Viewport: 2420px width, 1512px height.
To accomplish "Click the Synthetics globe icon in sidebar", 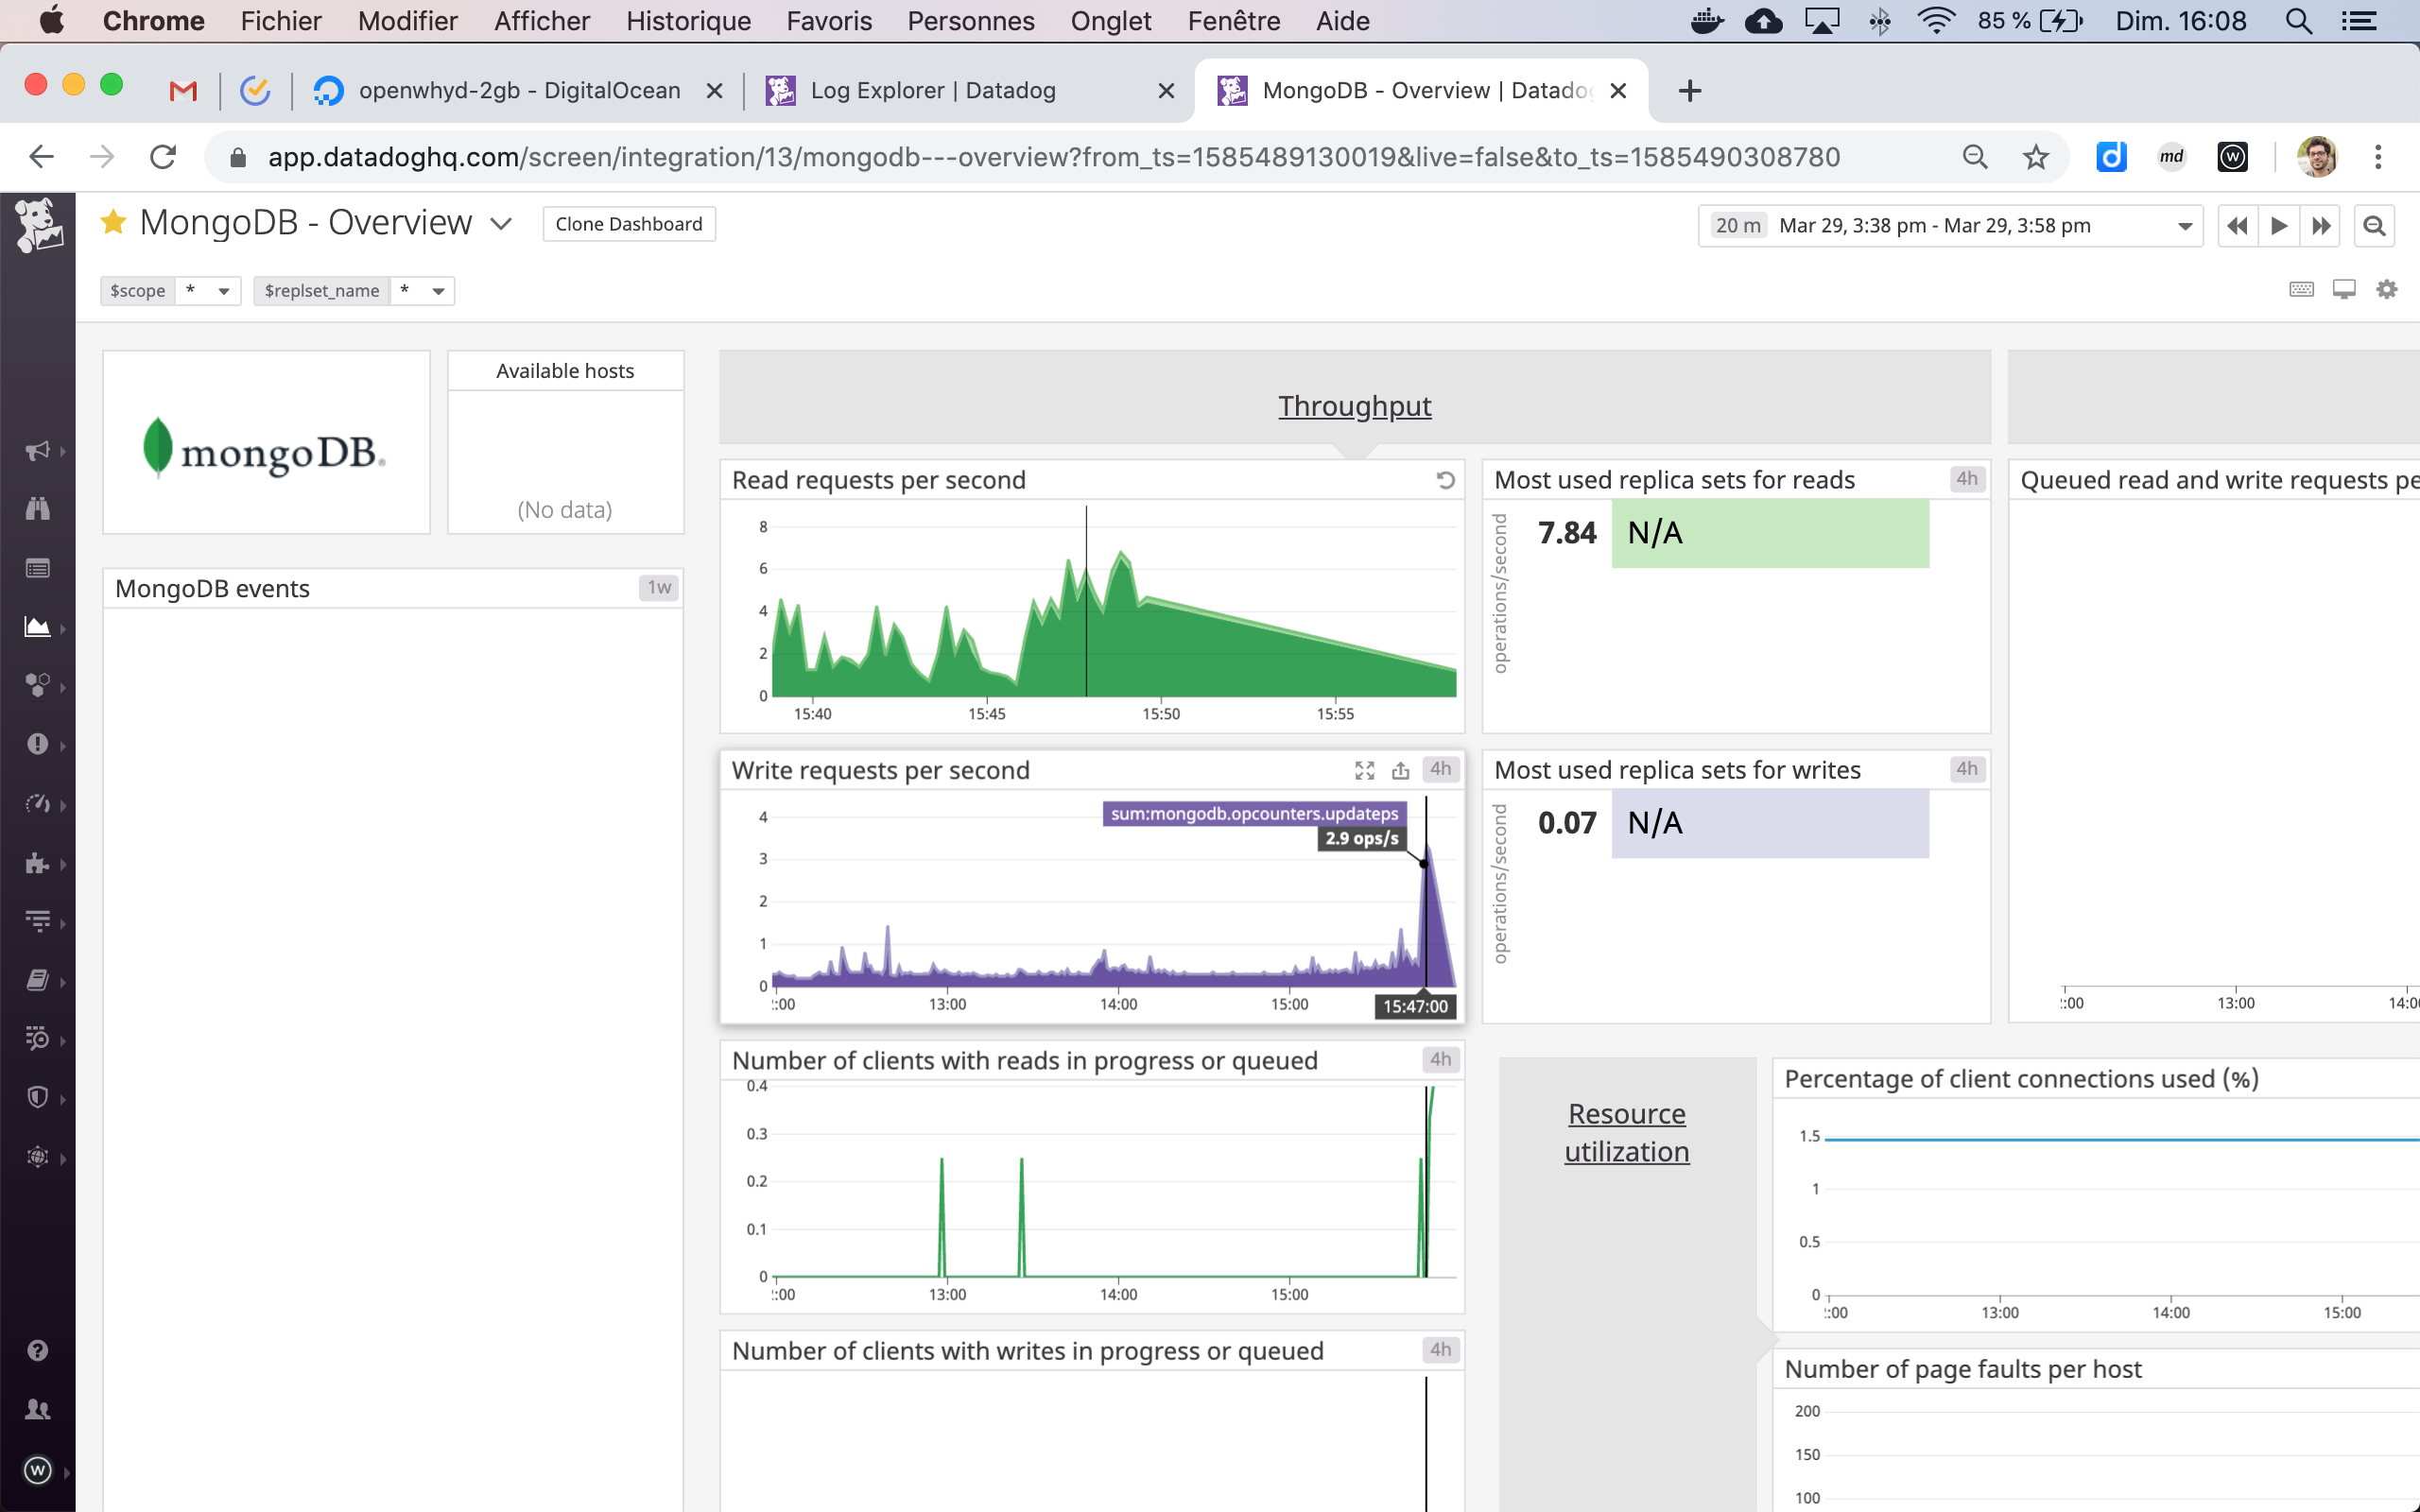I will 37,1159.
